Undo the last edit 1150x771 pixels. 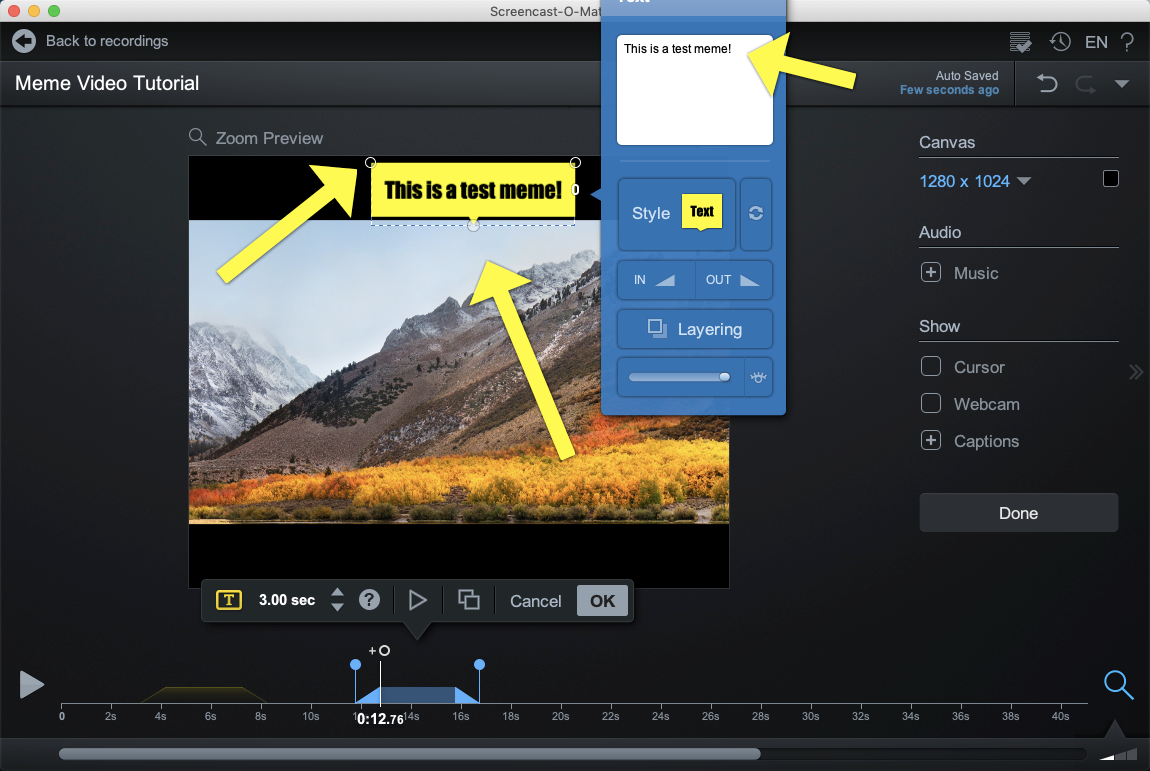1047,84
